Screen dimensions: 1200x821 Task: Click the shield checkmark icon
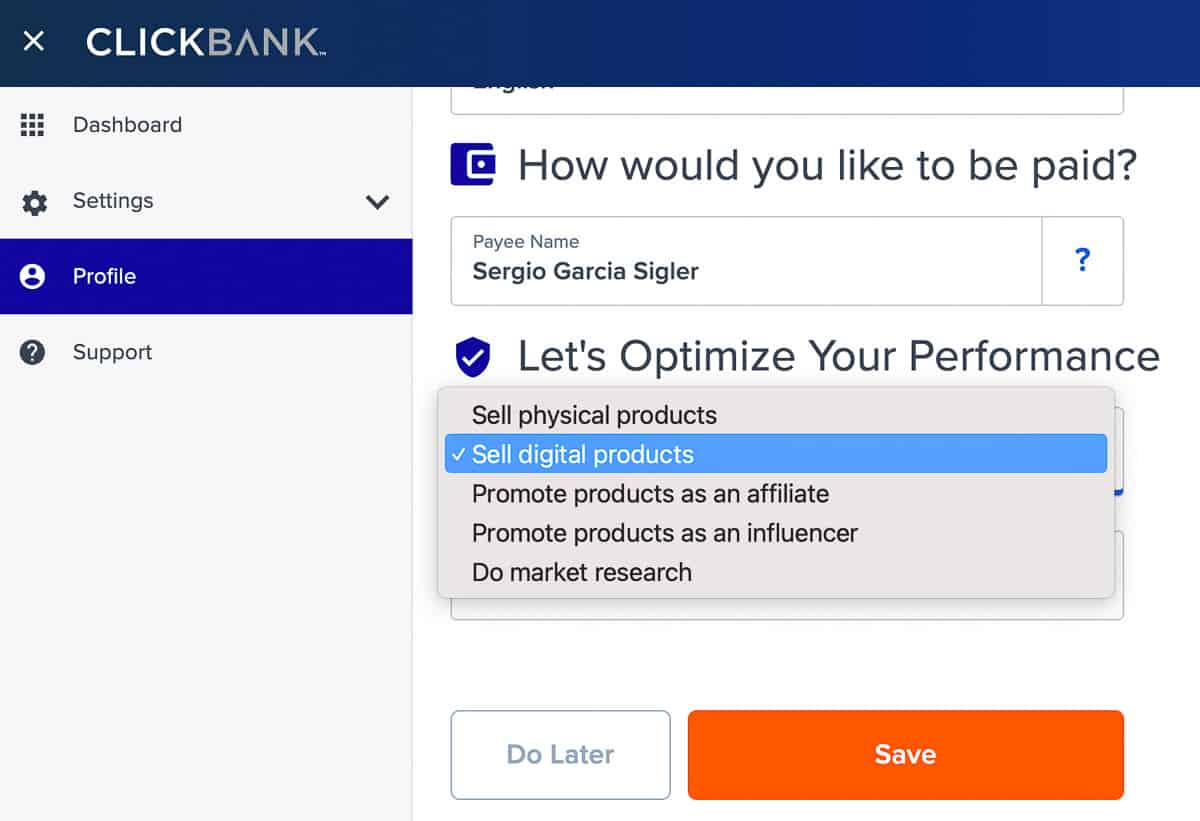pyautogui.click(x=473, y=356)
